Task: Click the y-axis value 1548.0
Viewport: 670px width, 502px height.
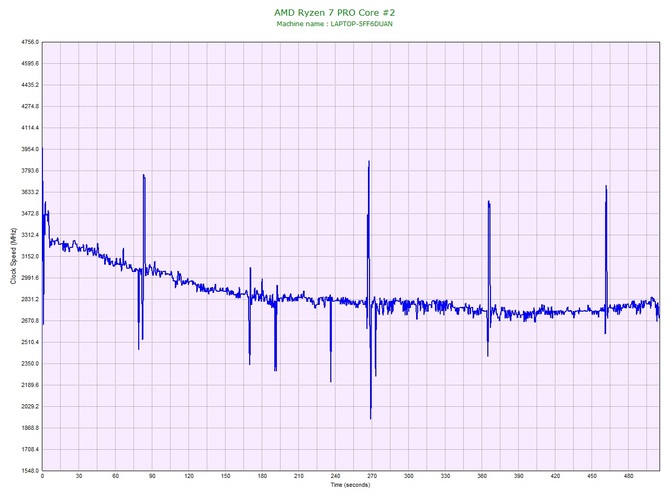Action: (x=30, y=471)
